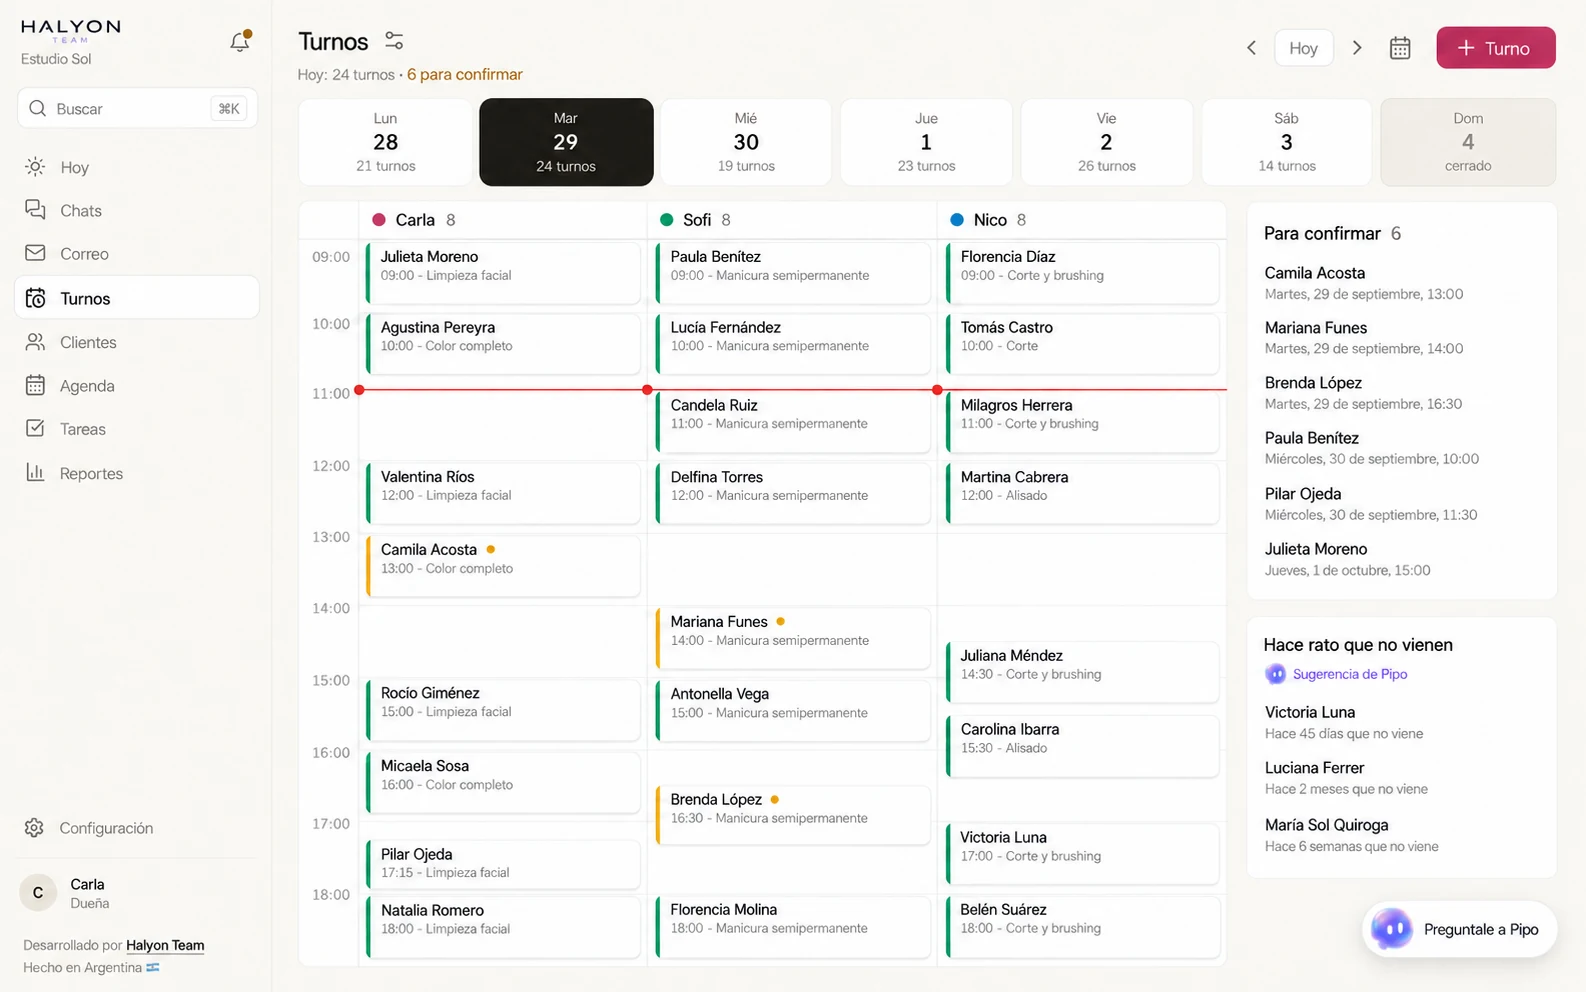Open Julieta Moreno 09:00 Limpieza facial card
Screen dimensions: 1586x992
(503, 273)
